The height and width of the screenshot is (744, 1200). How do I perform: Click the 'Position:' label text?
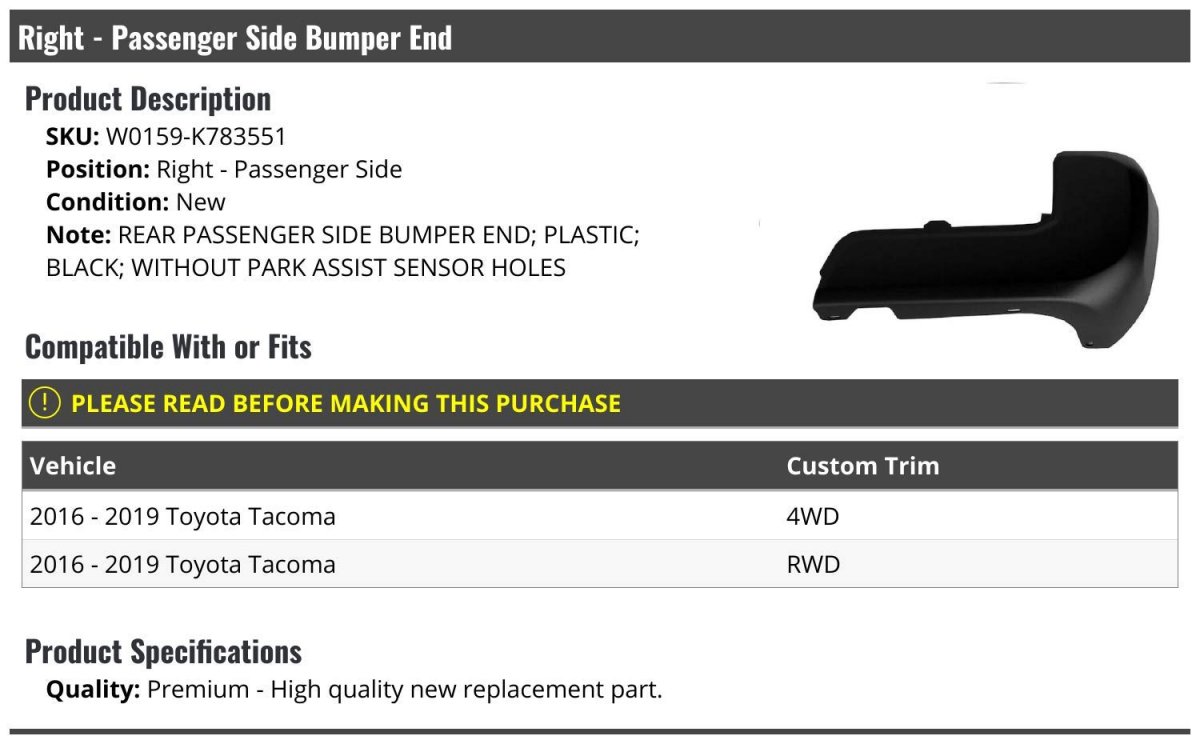(x=98, y=169)
